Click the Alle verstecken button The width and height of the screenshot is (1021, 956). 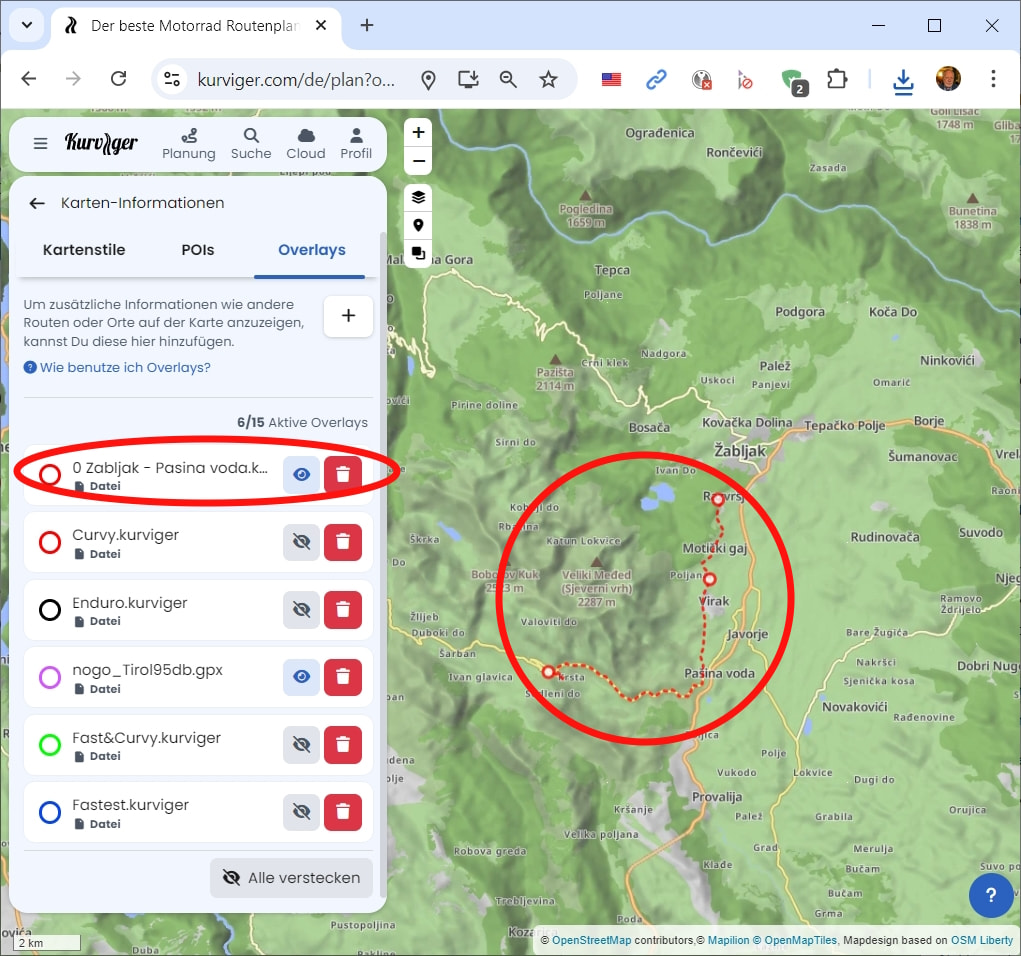pyautogui.click(x=291, y=878)
